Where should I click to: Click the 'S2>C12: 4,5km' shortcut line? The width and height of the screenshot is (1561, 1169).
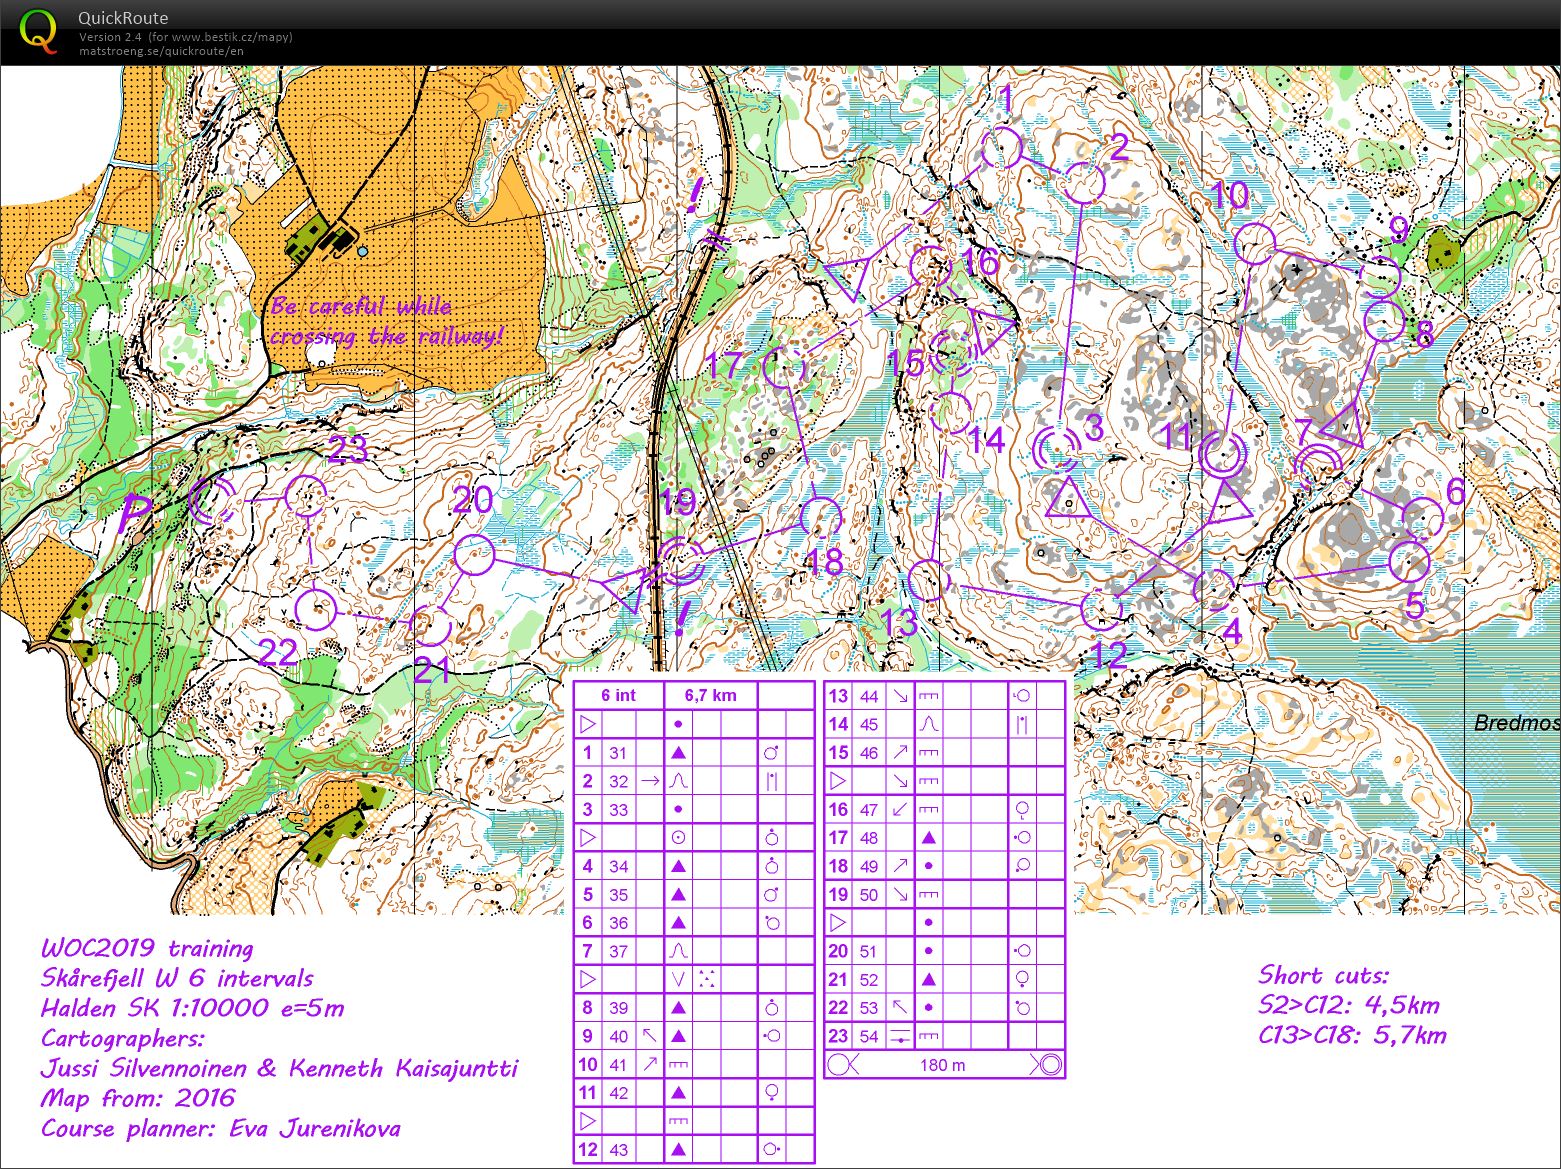1349,1005
